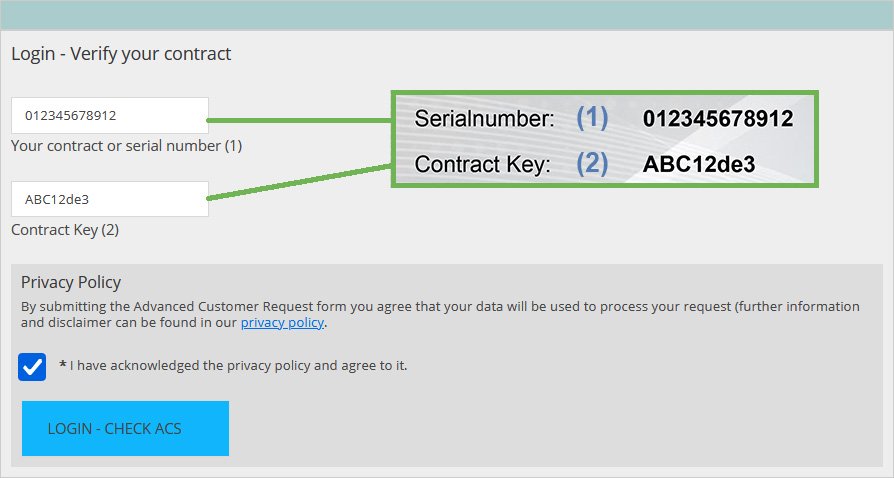Viewport: 894px width, 478px height.
Task: Click the required asterisk beside the checkbox
Action: tap(63, 366)
